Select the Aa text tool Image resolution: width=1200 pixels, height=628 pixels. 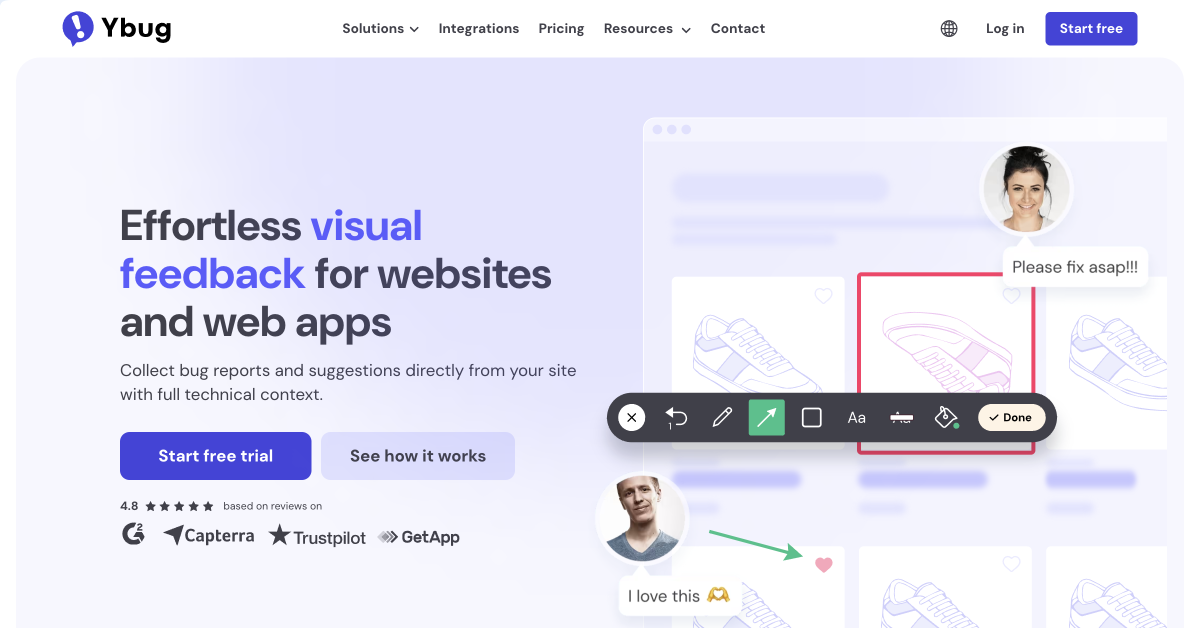pos(857,418)
